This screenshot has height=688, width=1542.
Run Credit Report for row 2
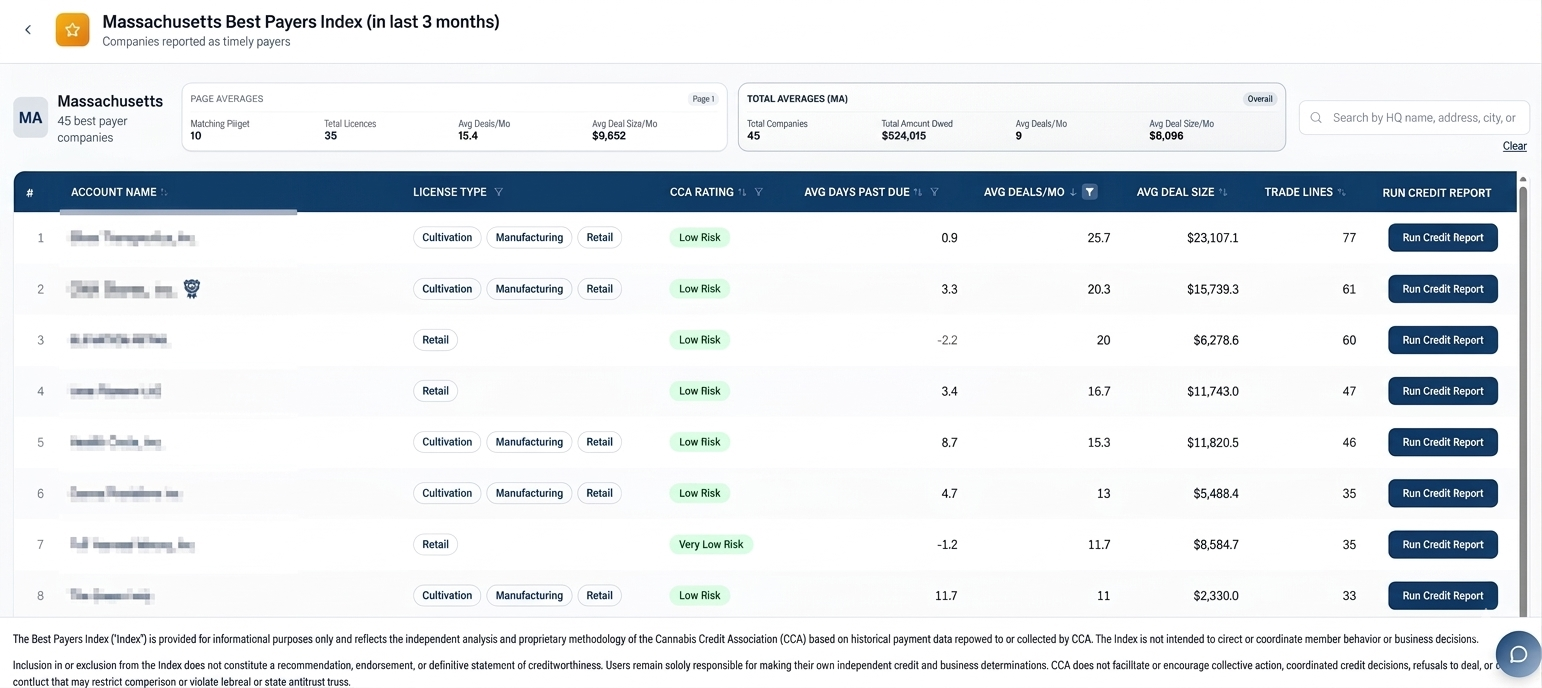point(1442,289)
